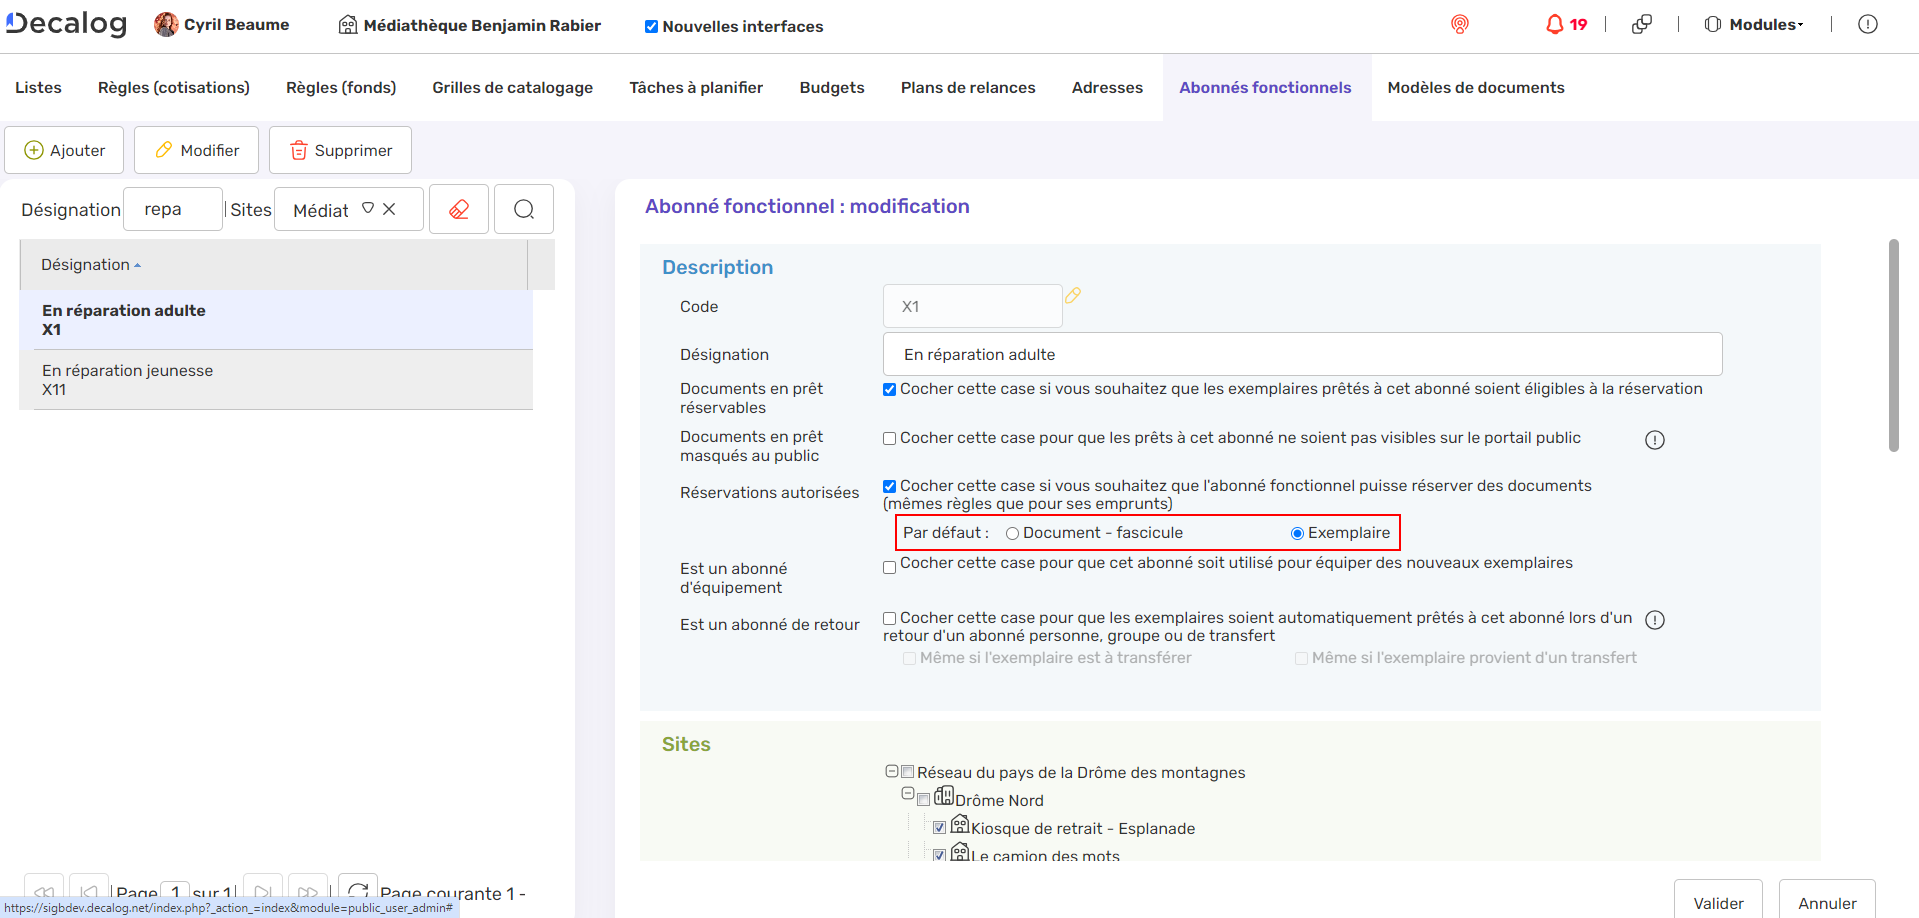Collapse the Drôme Nord tree node
Image resolution: width=1919 pixels, height=918 pixels.
point(908,794)
